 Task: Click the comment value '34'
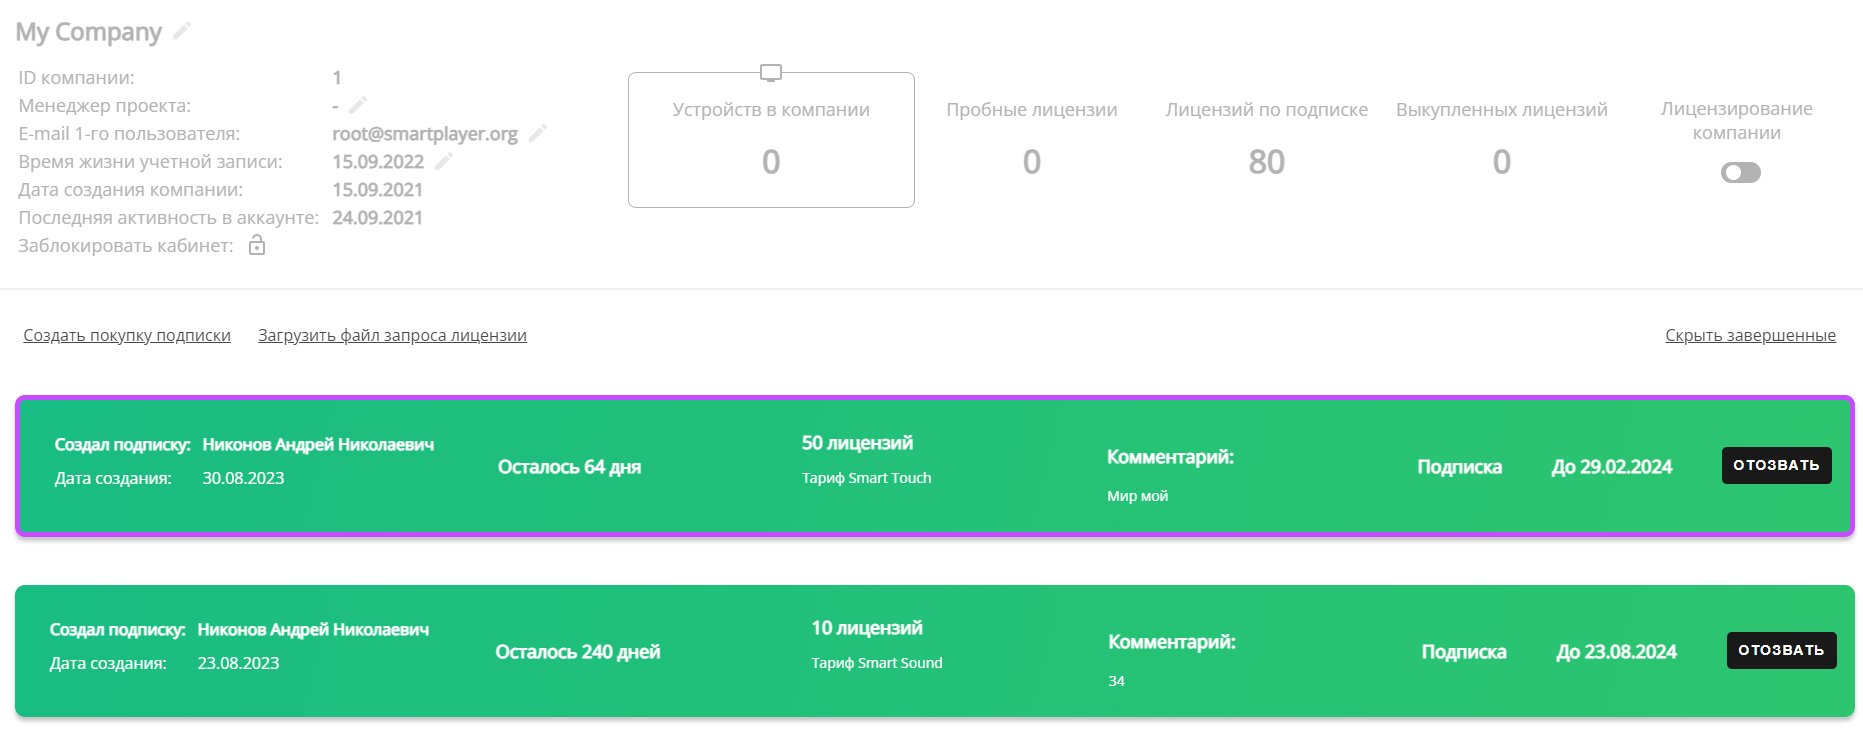click(1116, 681)
